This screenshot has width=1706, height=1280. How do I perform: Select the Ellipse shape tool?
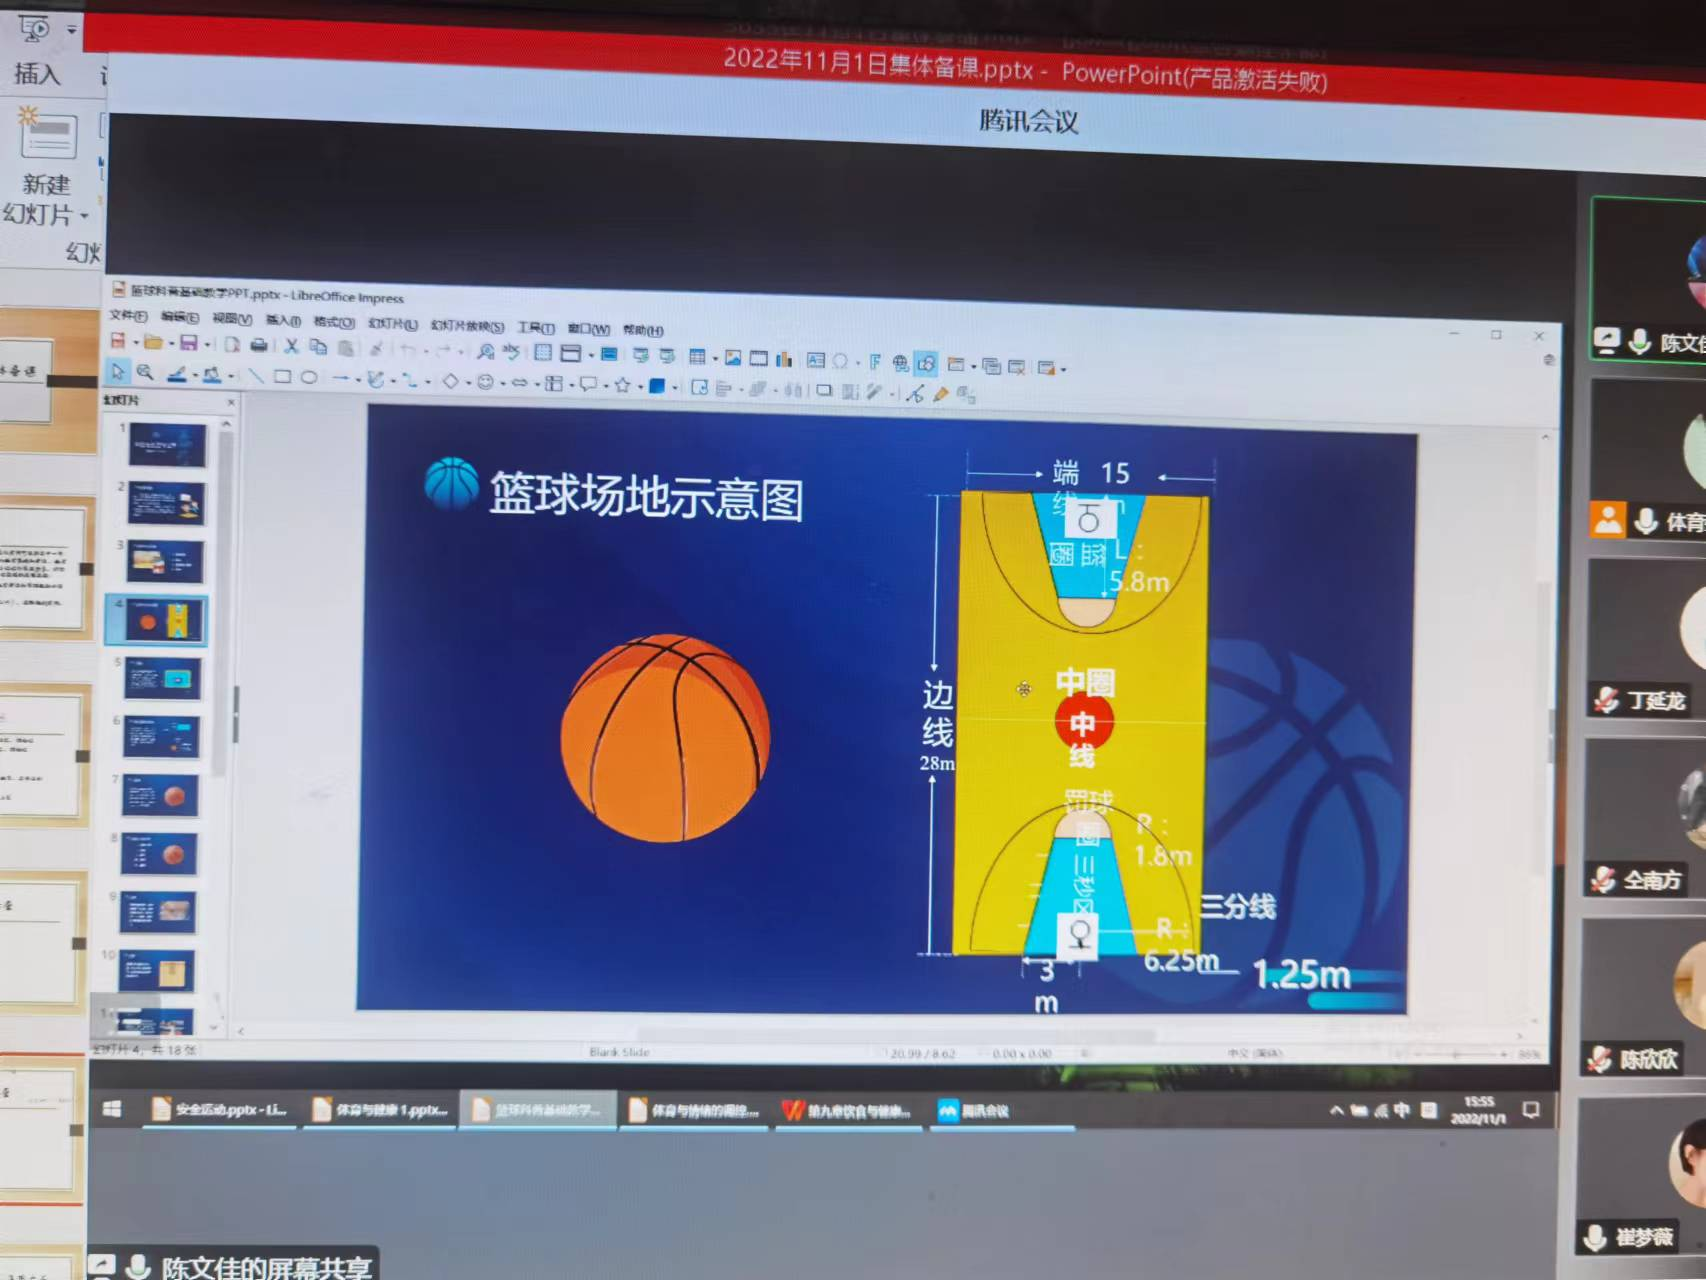click(x=309, y=378)
